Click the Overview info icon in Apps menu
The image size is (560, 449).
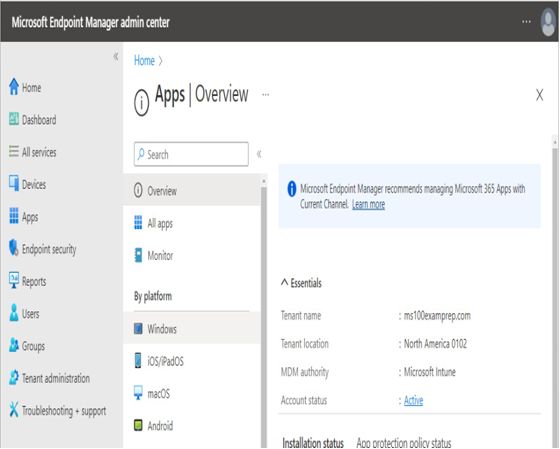click(x=138, y=190)
